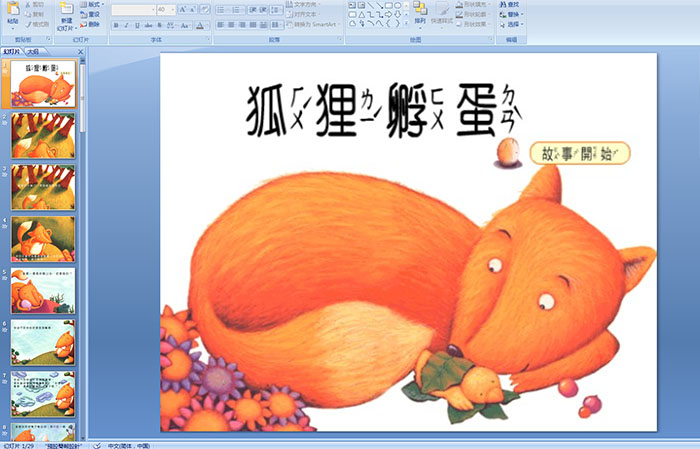Click the New Slide (新建幻灯片) icon

(x=67, y=9)
